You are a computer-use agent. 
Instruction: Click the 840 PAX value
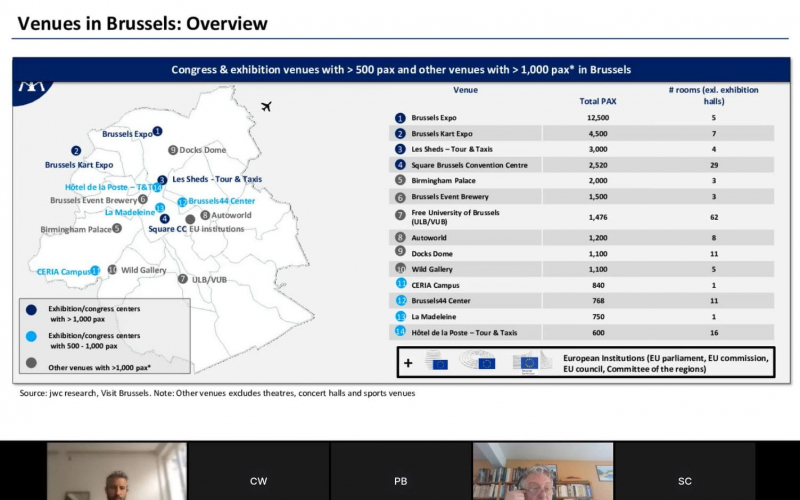598,285
